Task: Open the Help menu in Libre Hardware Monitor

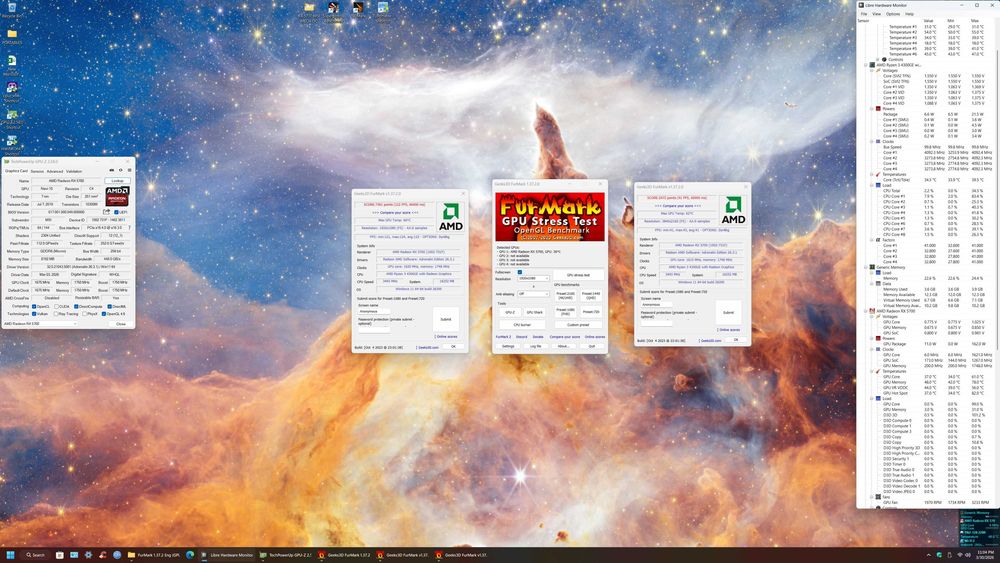Action: click(x=909, y=13)
